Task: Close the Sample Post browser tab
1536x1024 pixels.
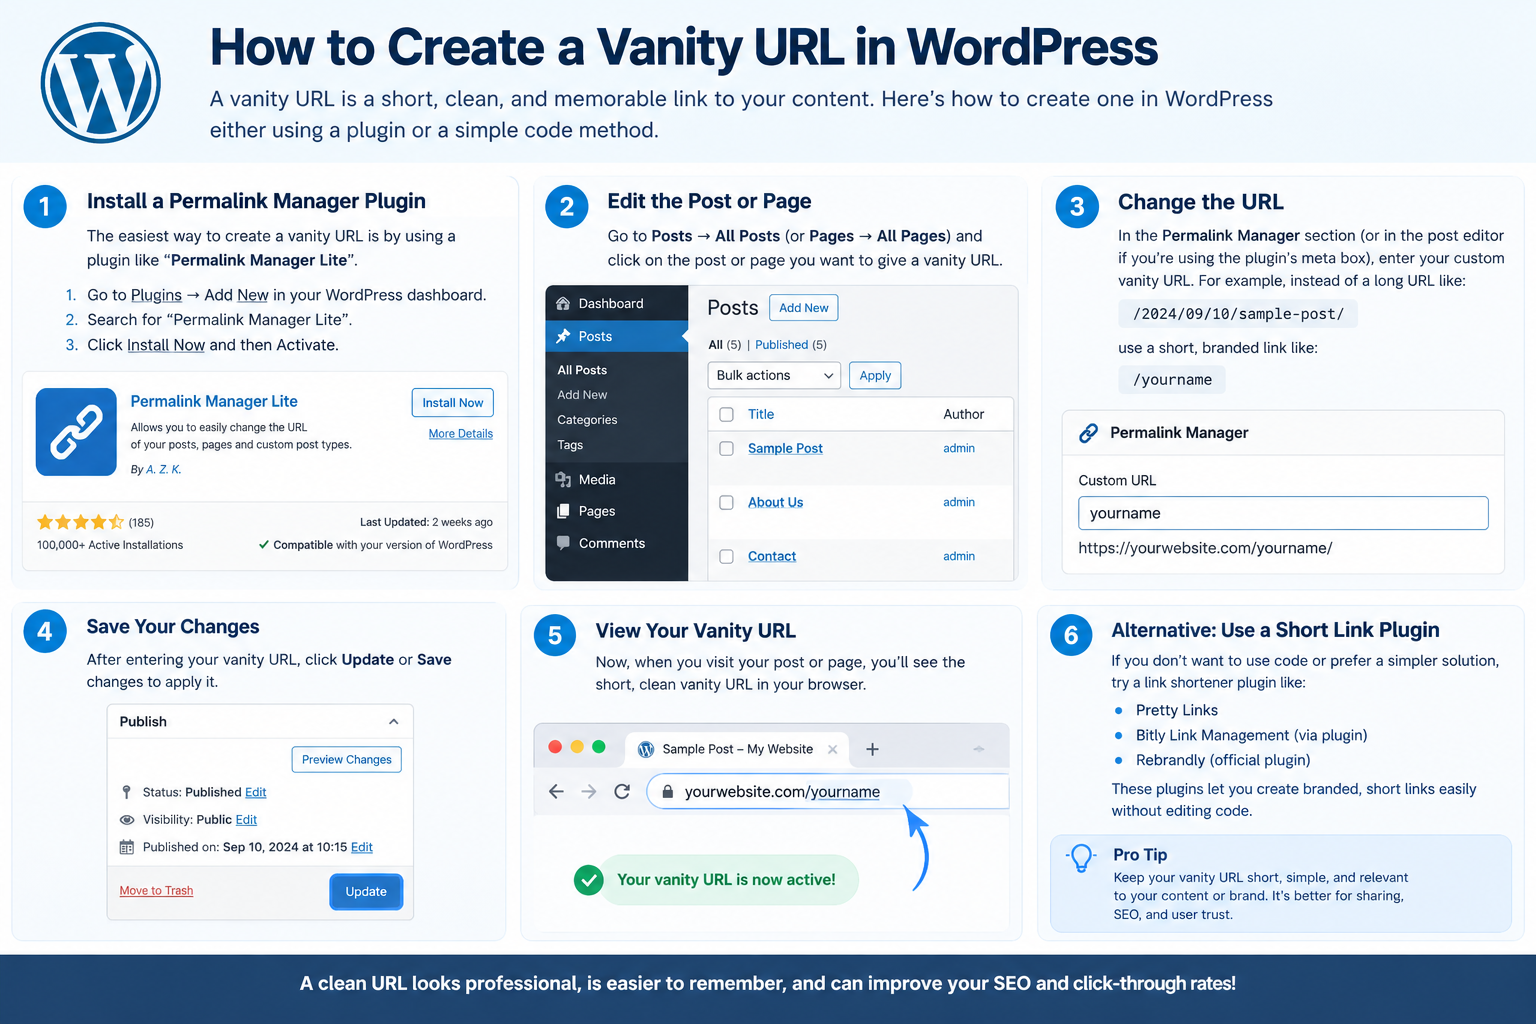Action: point(833,749)
